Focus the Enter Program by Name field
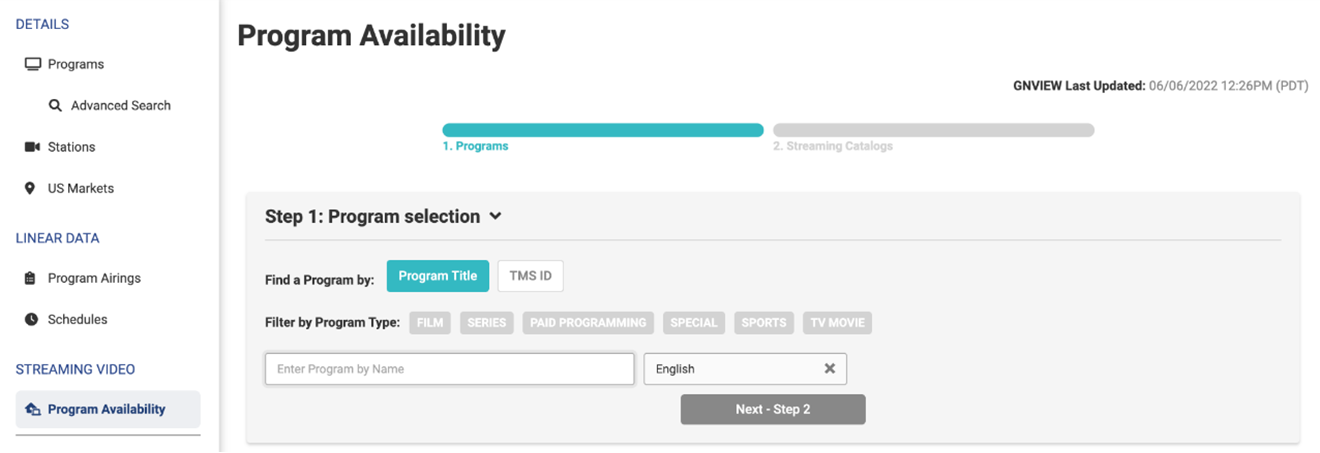1320x453 pixels. pos(449,369)
